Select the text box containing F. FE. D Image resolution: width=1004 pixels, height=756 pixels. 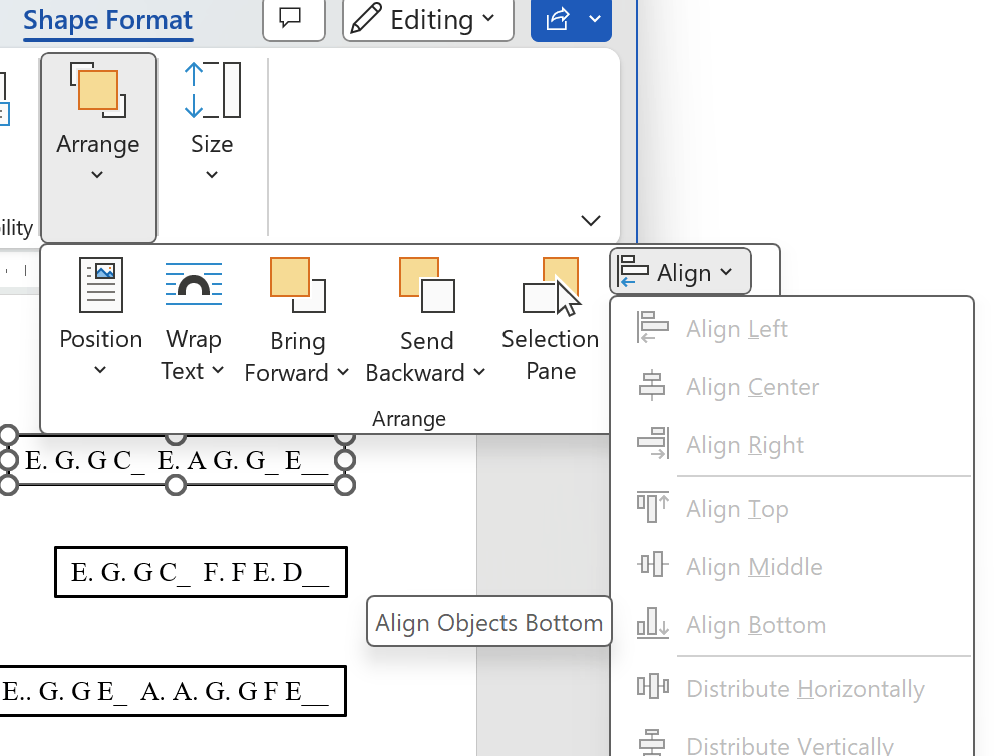[200, 572]
